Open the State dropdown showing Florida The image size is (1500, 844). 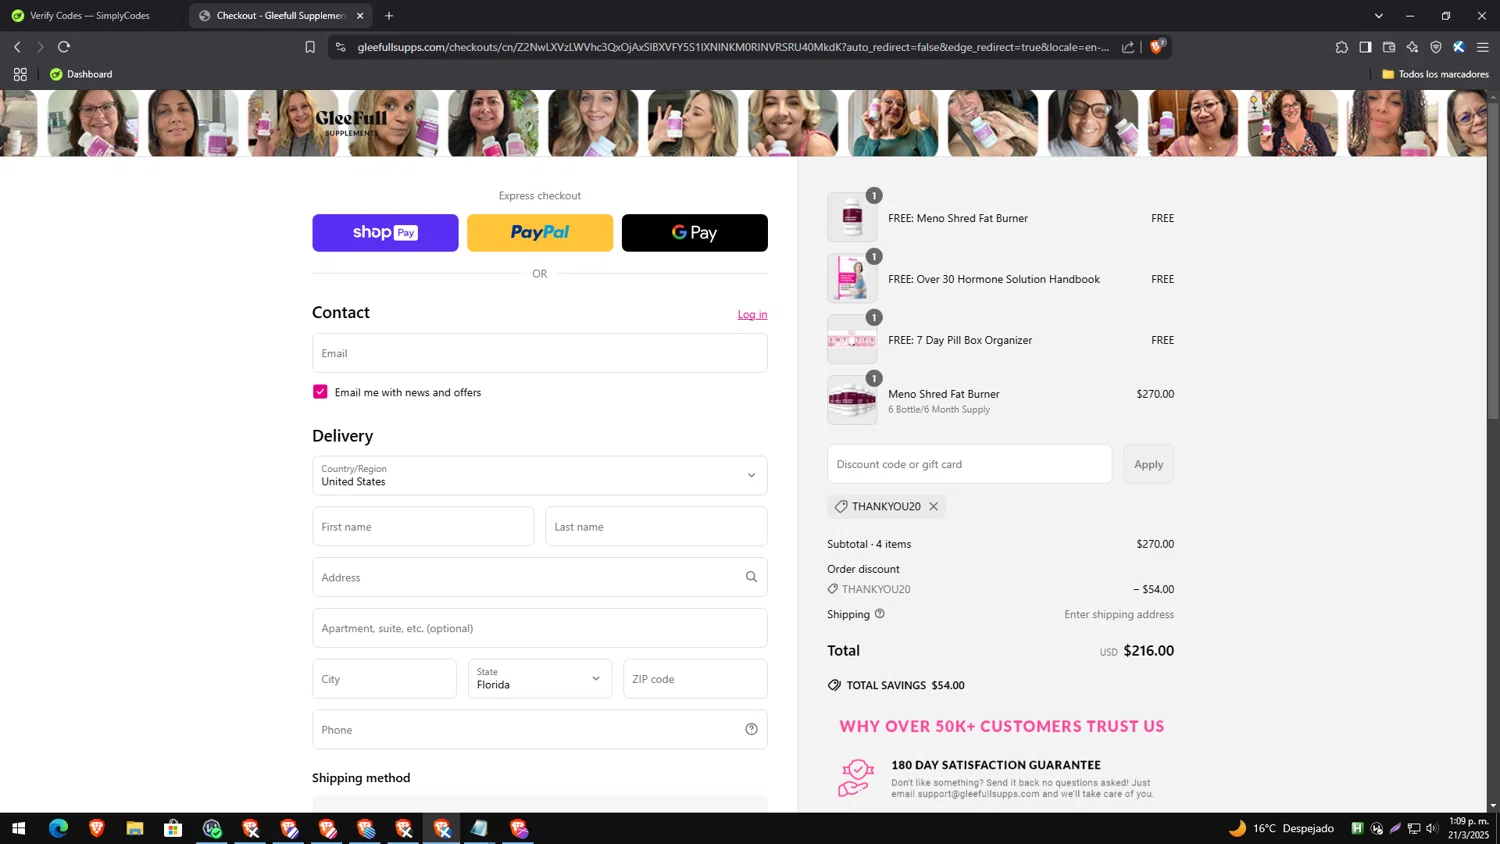click(540, 679)
